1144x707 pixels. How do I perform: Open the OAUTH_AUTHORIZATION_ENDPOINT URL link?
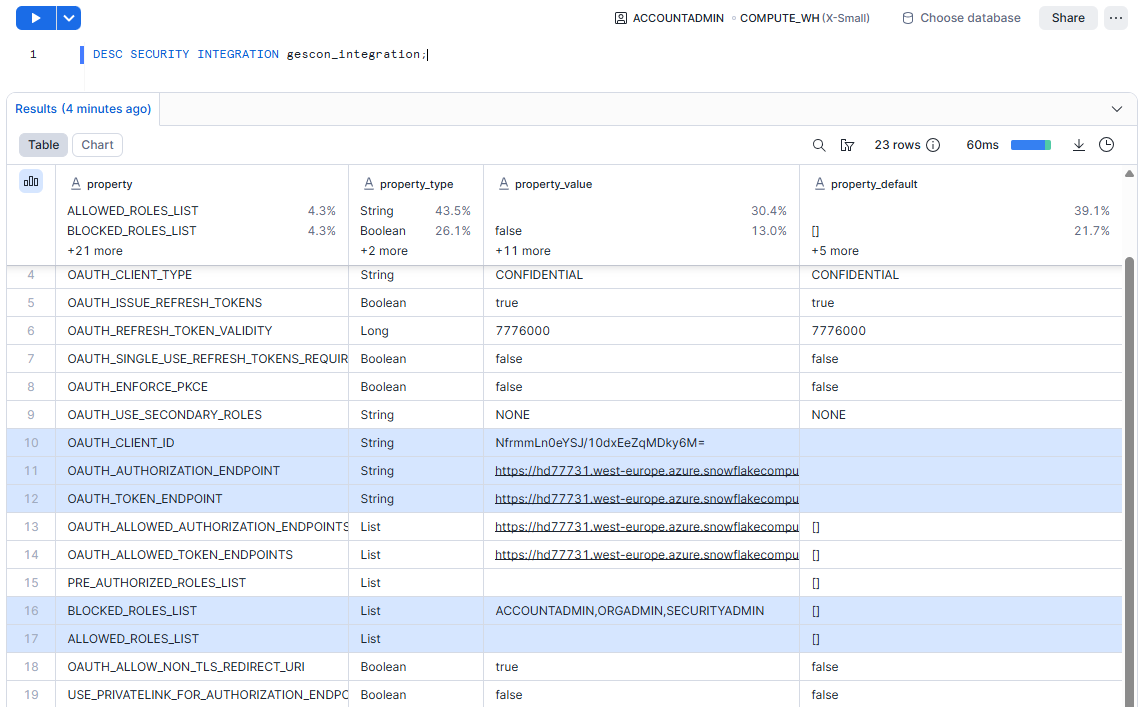[x=646, y=471]
